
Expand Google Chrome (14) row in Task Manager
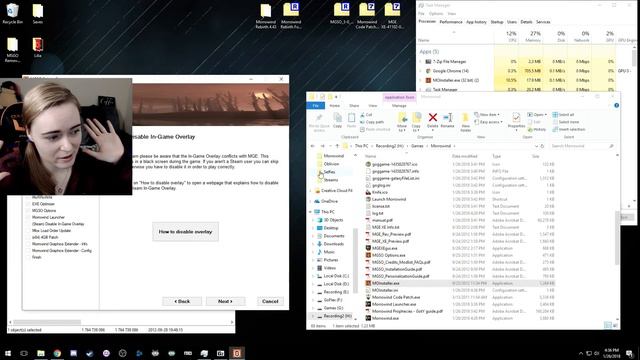420,71
